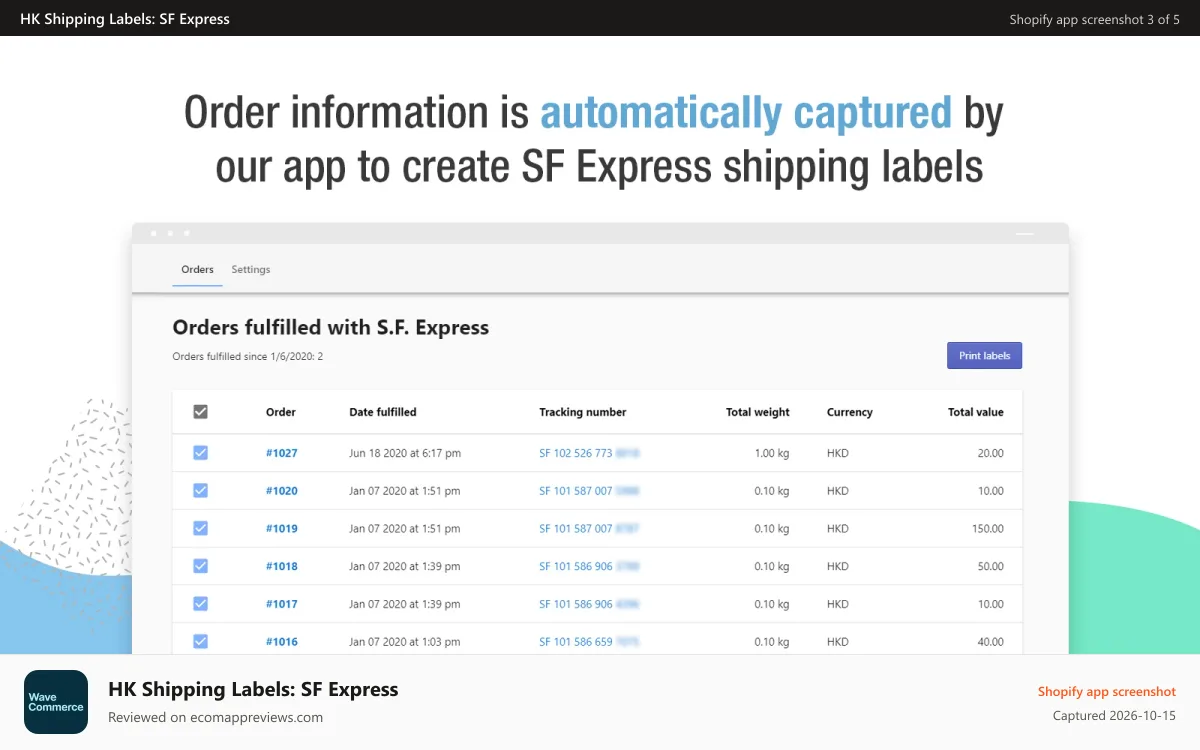
Task: Click the Orders fulfilled since 1/6/2020 text
Action: pos(247,356)
